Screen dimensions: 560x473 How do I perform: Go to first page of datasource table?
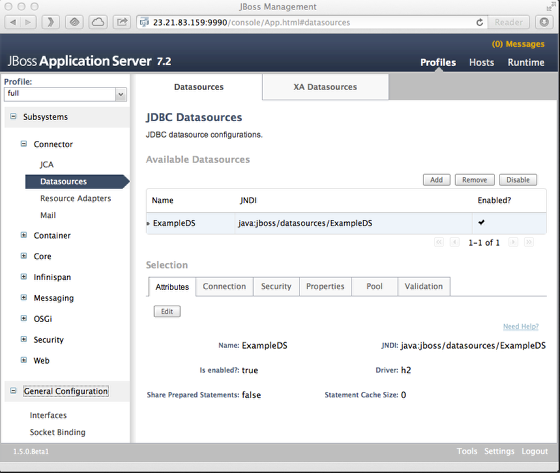tap(439, 242)
